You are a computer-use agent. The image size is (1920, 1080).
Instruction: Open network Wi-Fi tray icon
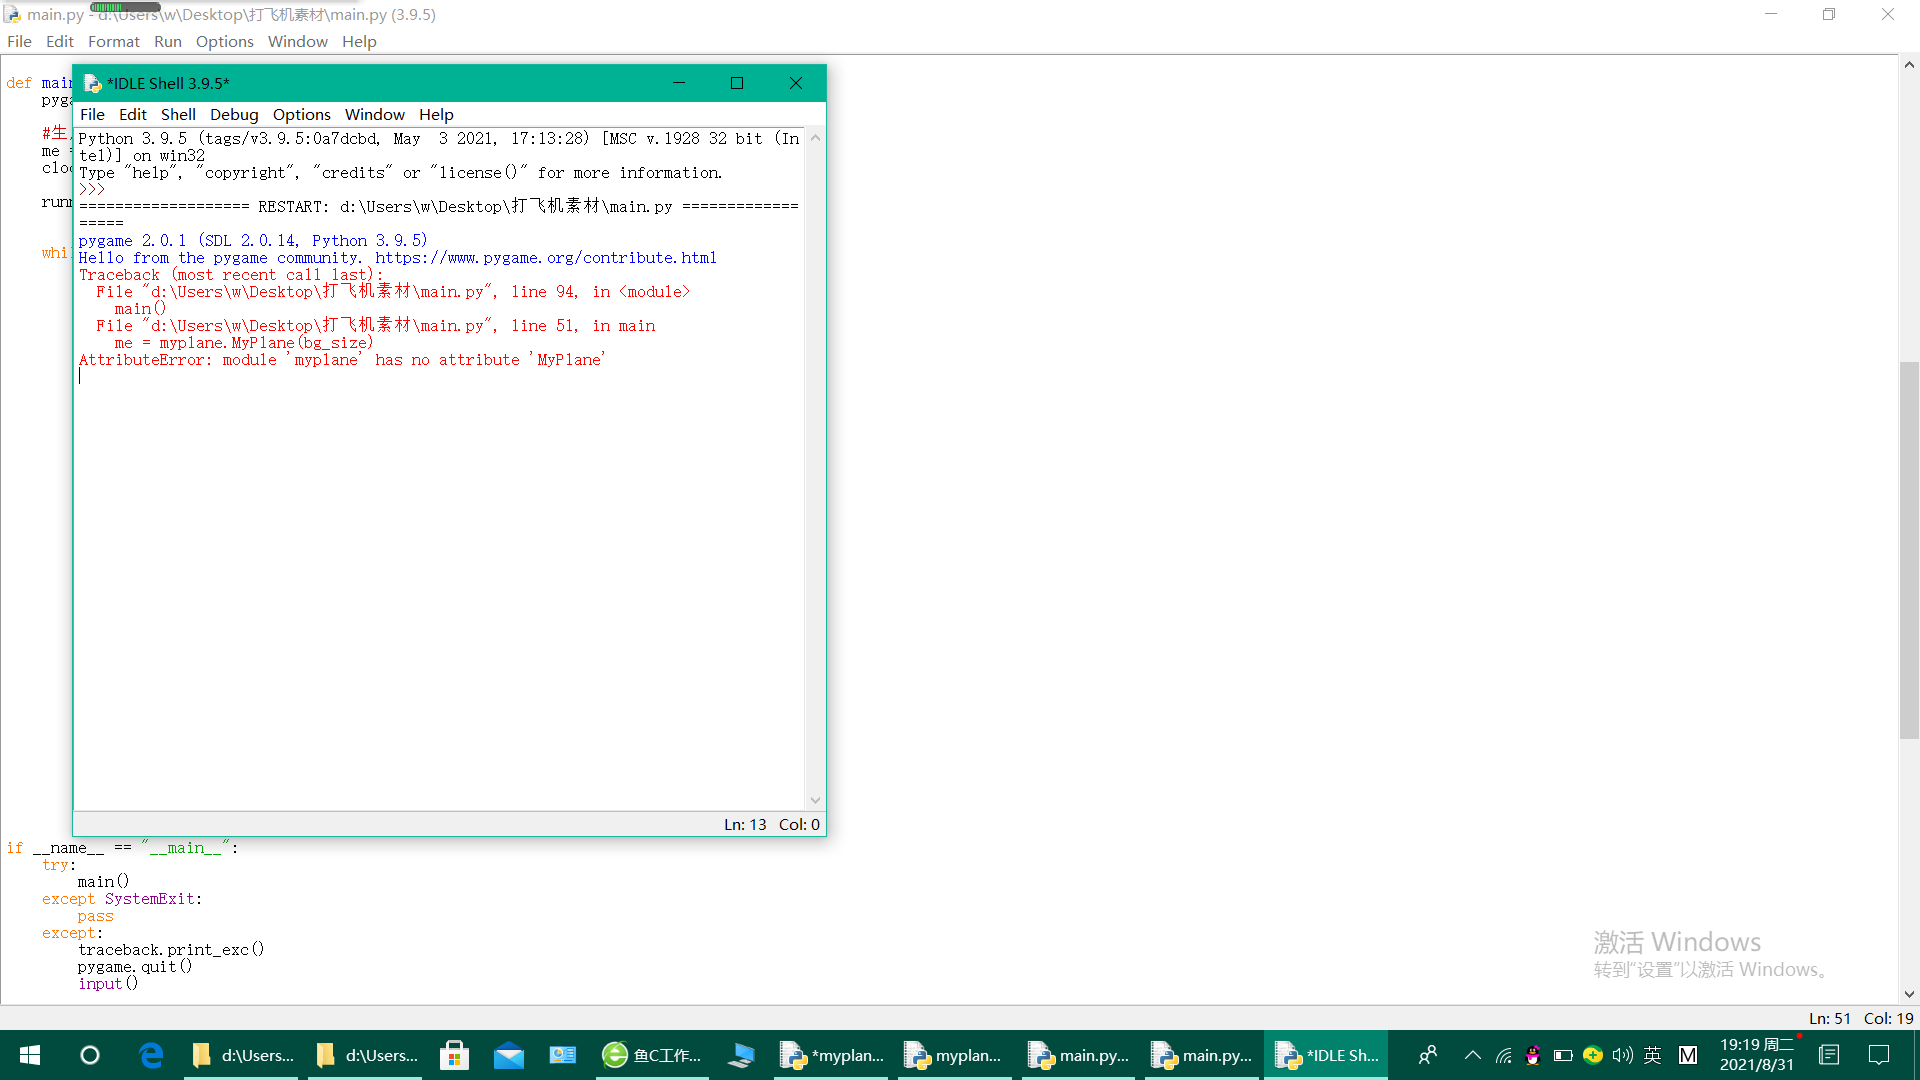pyautogui.click(x=1503, y=1055)
